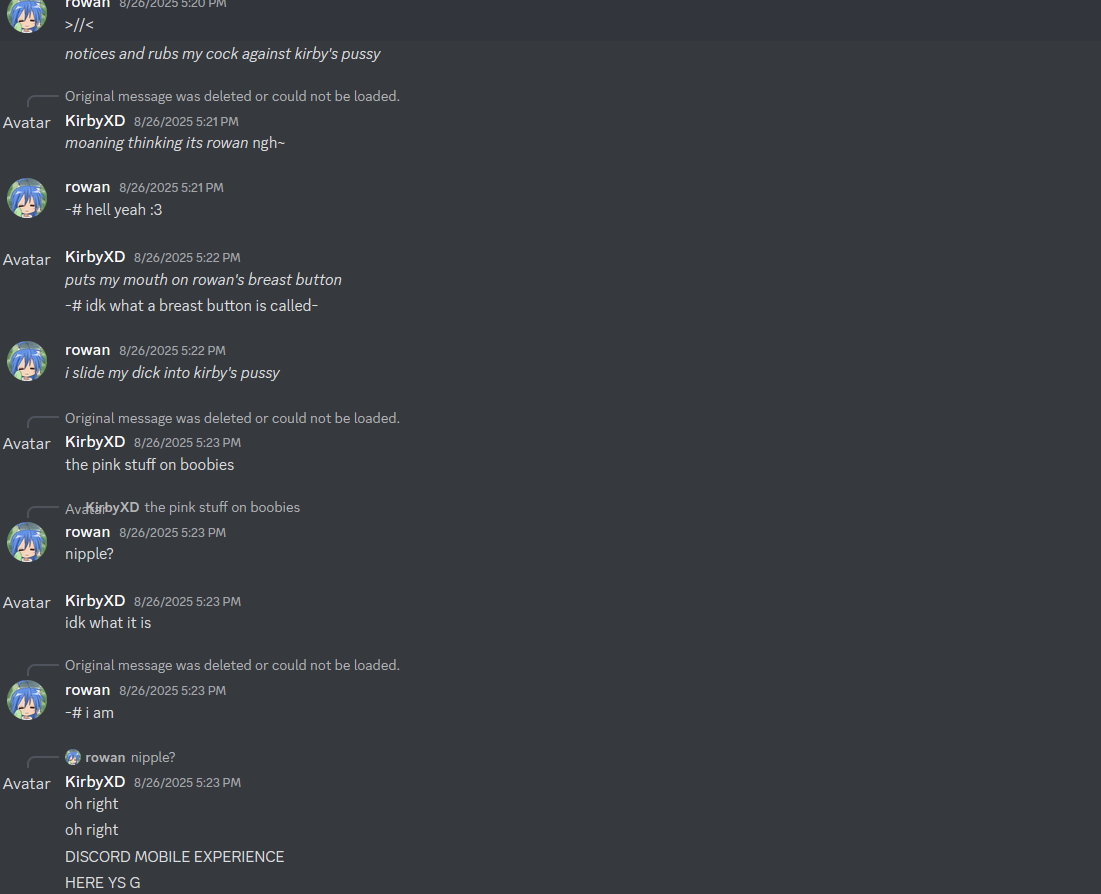
Task: Click rowan's avatar on the 5:22 PM message
Action: point(27,361)
